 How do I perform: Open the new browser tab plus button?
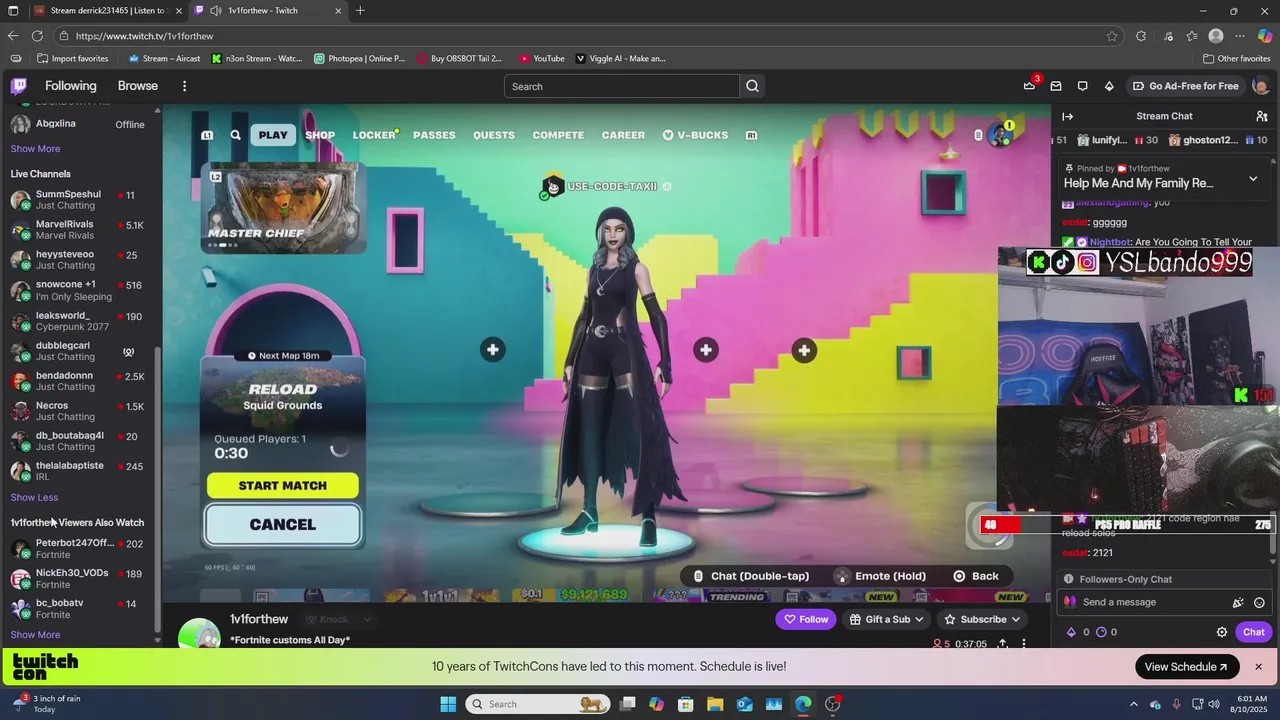[x=360, y=11]
